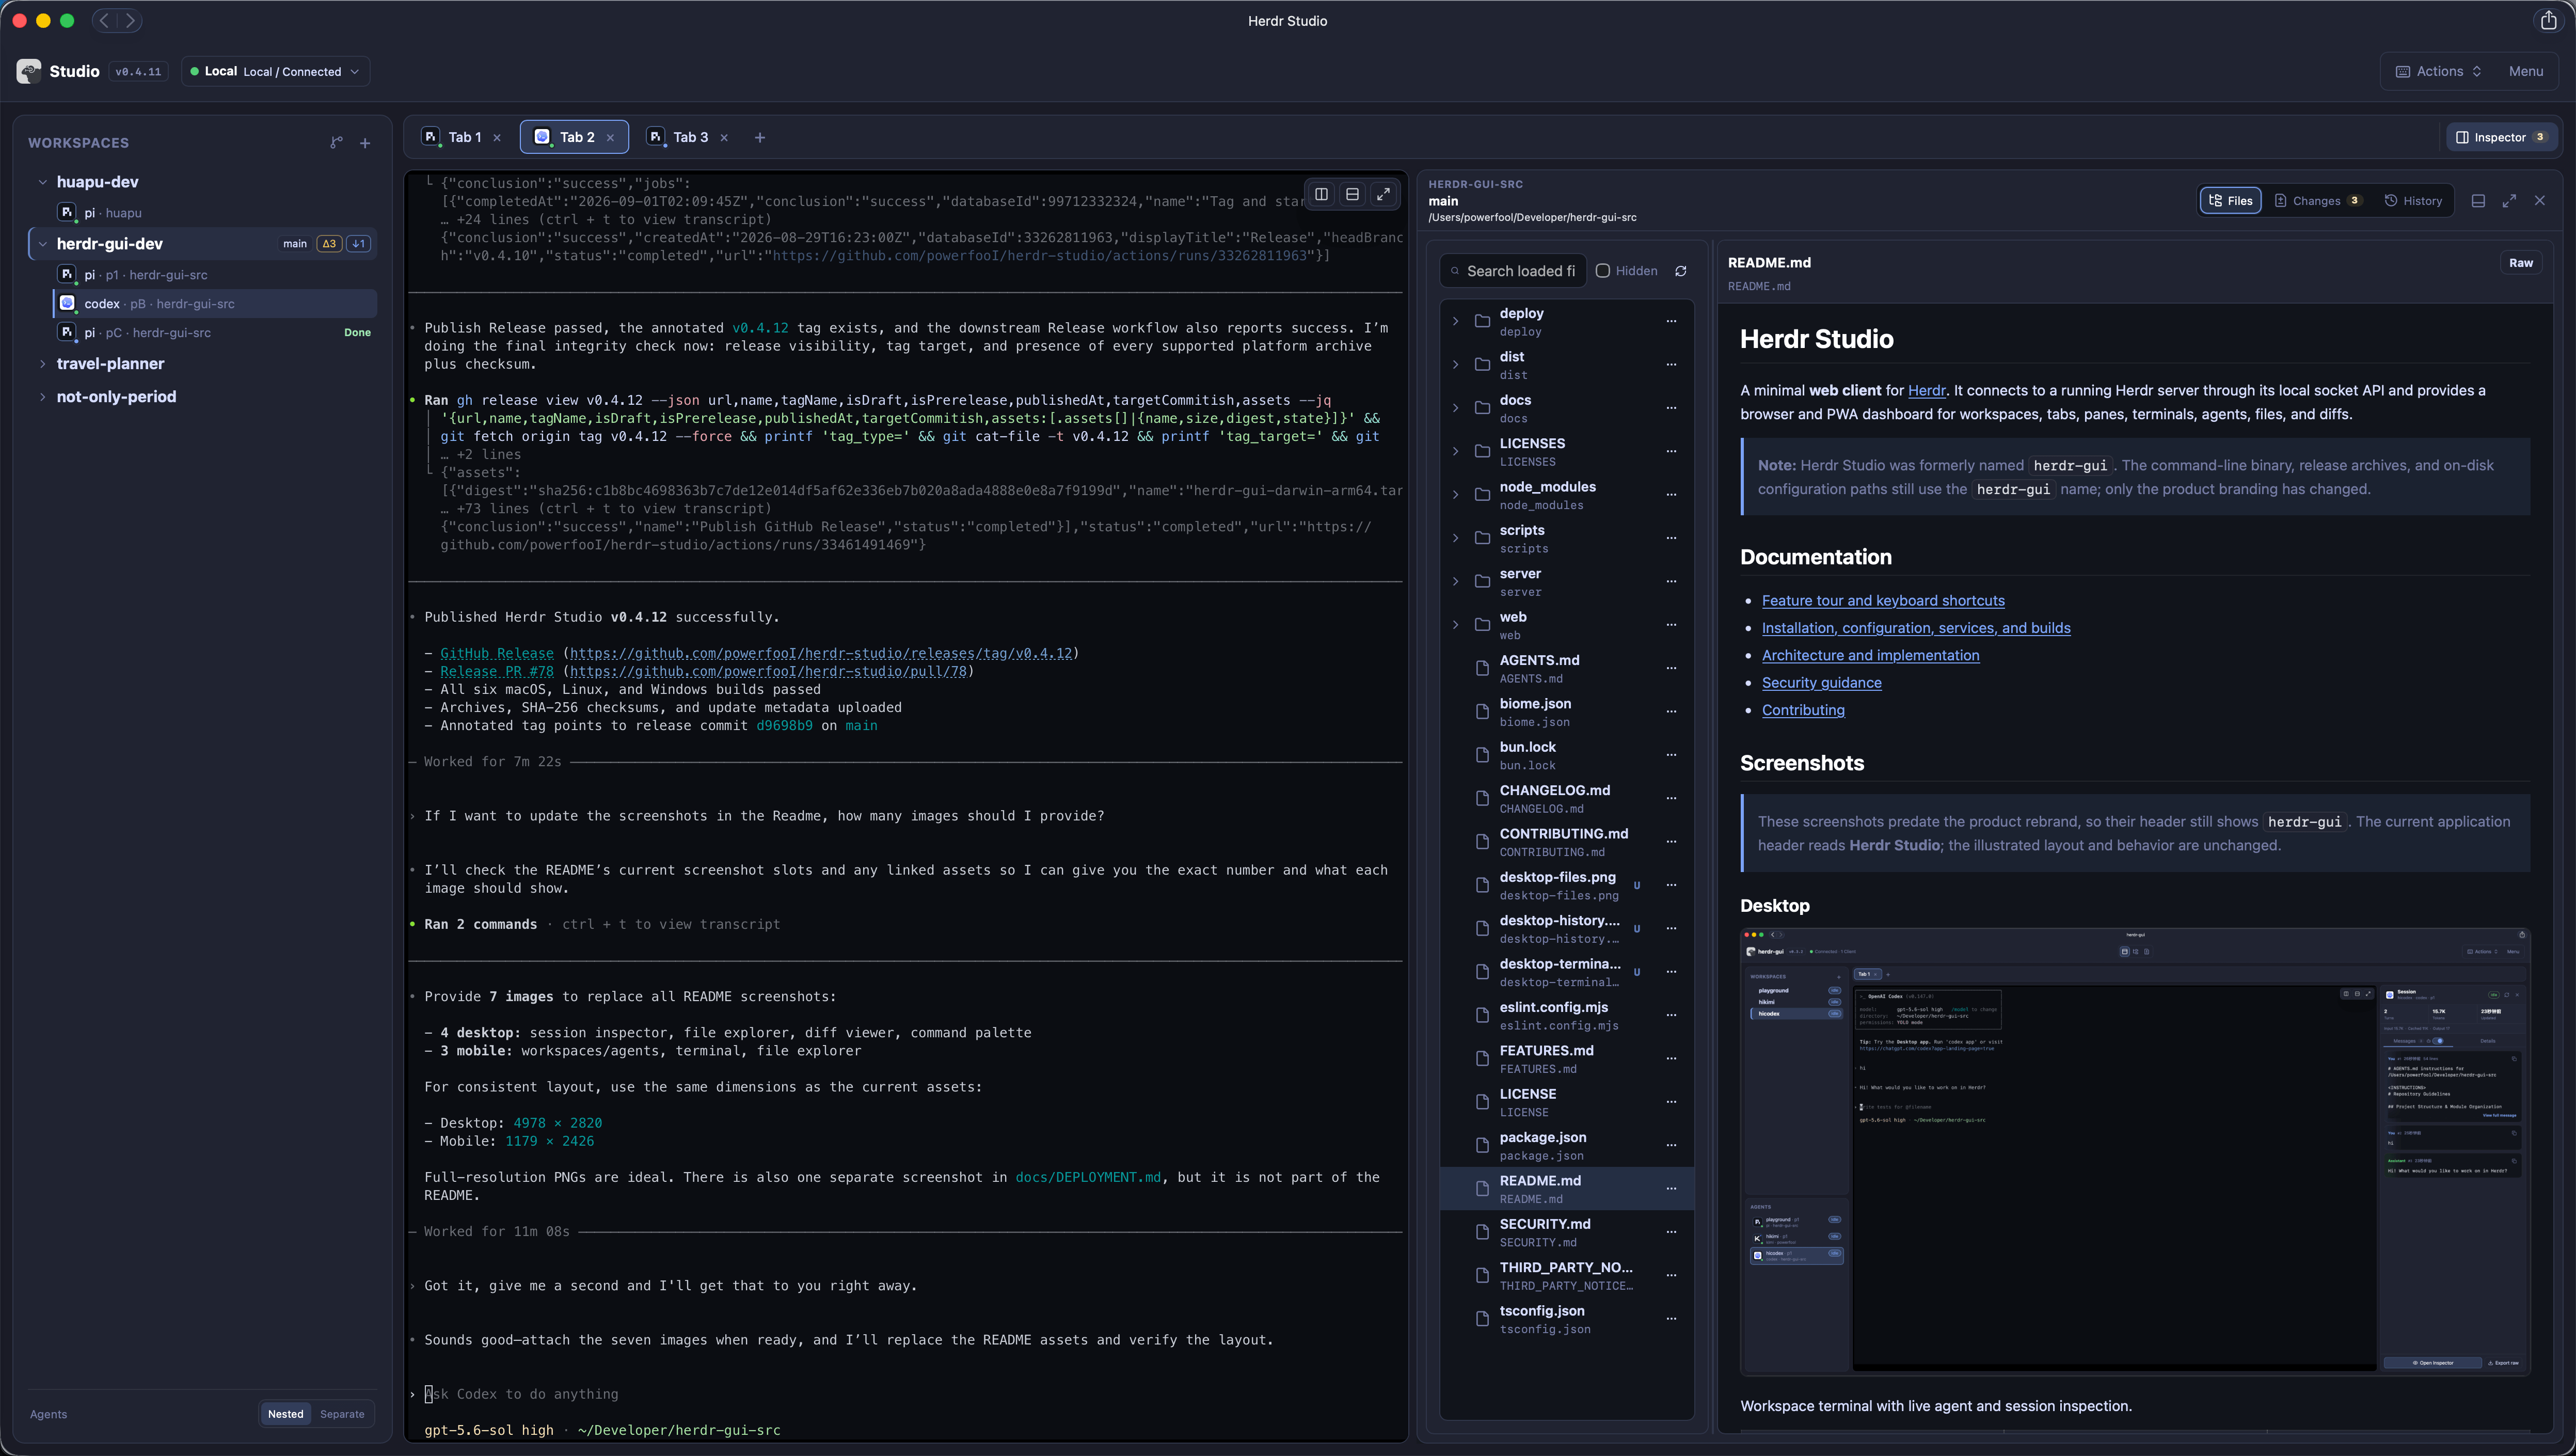Select the Files tab in inspector
This screenshot has width=2576, height=1456.
point(2230,201)
